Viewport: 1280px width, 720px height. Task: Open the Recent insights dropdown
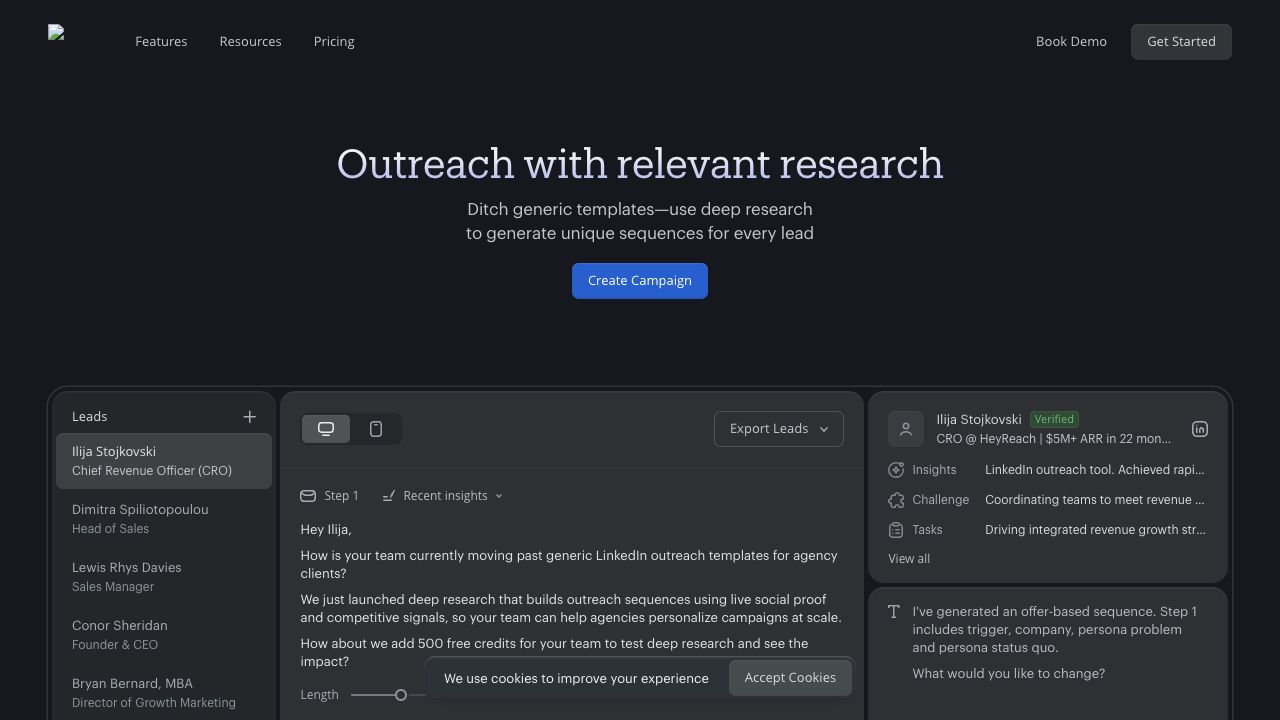[x=443, y=496]
